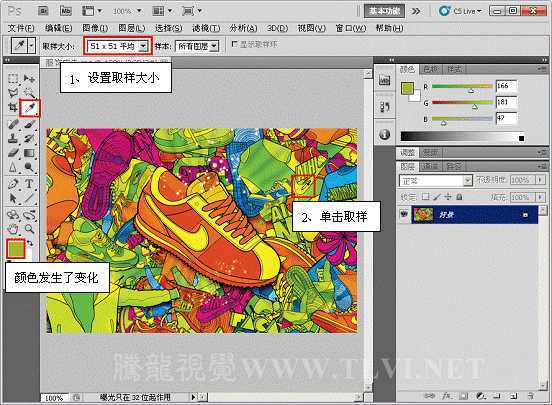The width and height of the screenshot is (552, 405).
Task: Enable the show sampling ring checkbox
Action: click(235, 44)
